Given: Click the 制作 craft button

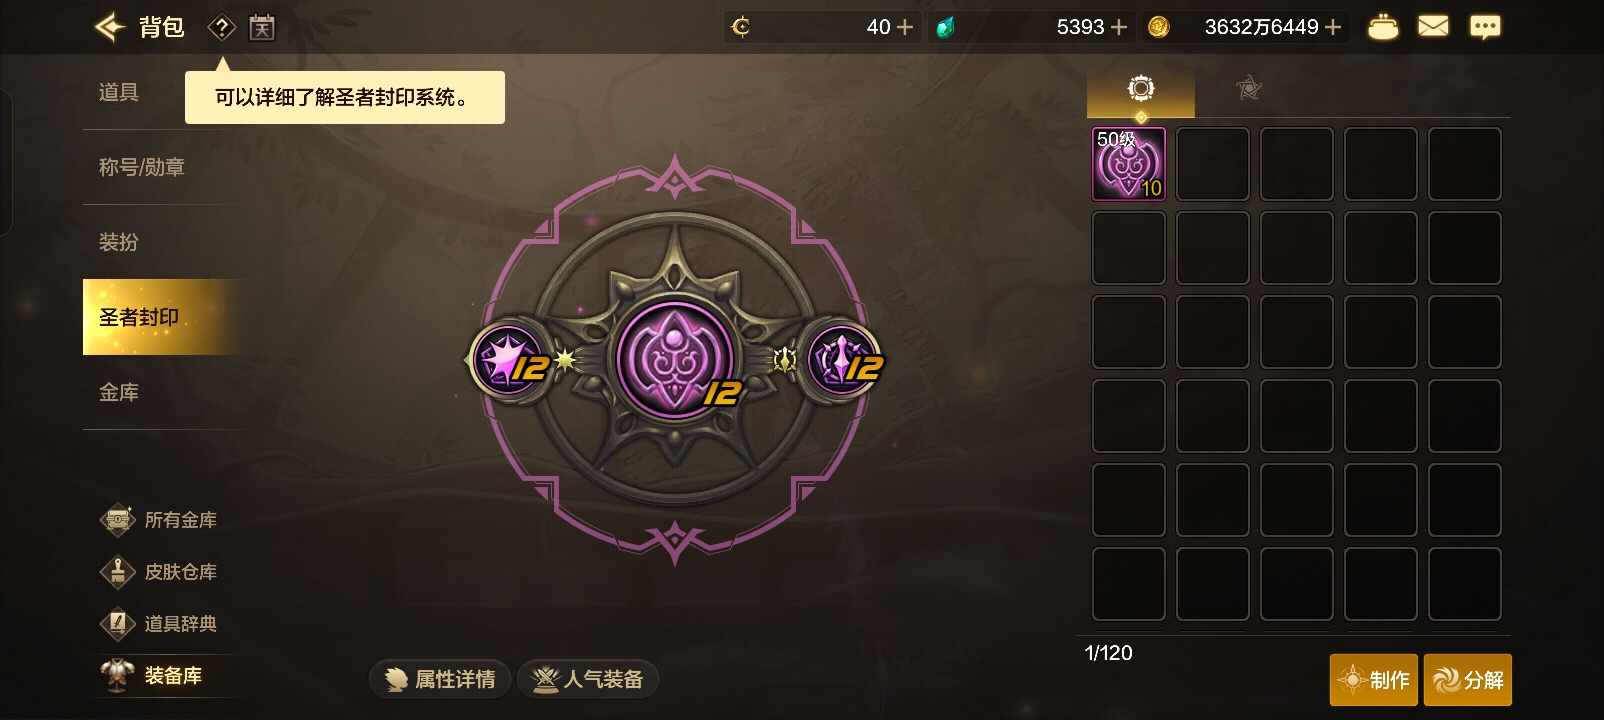Looking at the screenshot, I should (x=1374, y=680).
